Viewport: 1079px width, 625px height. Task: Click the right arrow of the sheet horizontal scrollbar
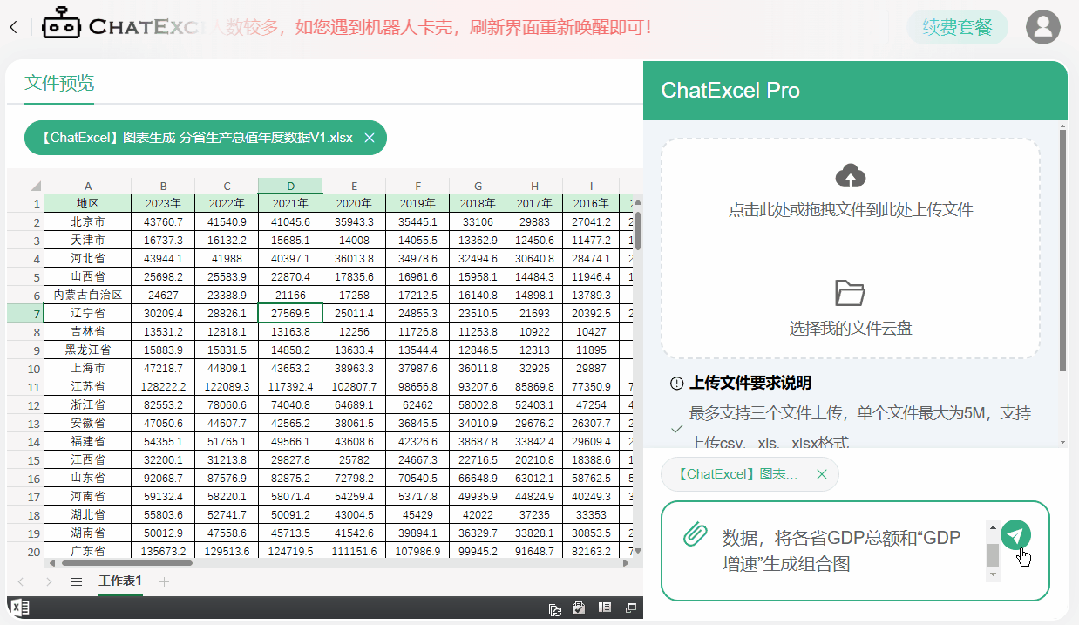click(x=625, y=563)
